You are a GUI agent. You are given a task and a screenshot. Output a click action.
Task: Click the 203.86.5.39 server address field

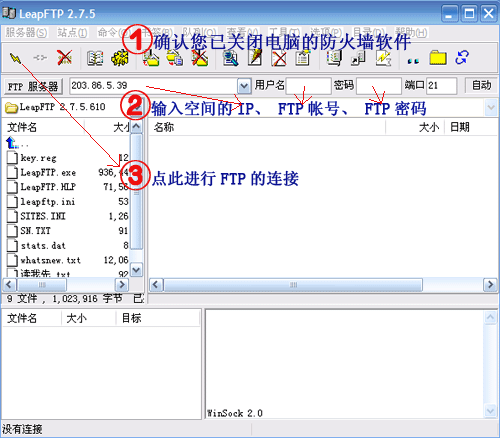[x=154, y=86]
